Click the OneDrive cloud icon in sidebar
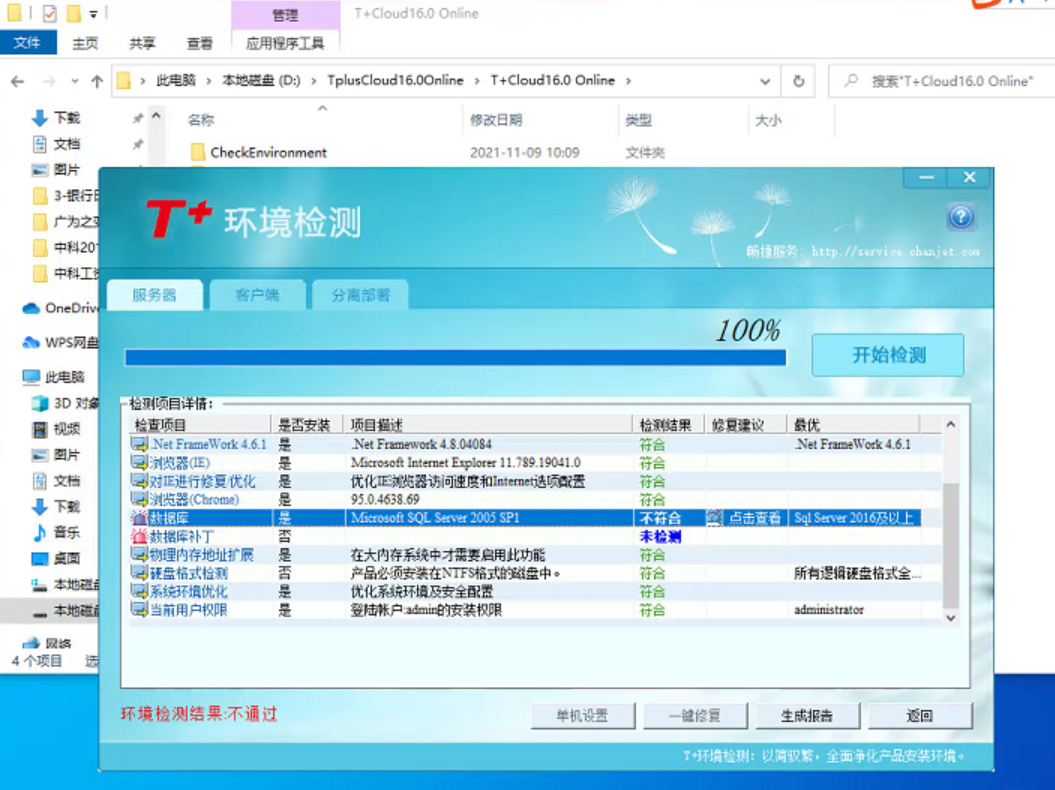Viewport: 1055px width, 790px height. pyautogui.click(x=31, y=308)
